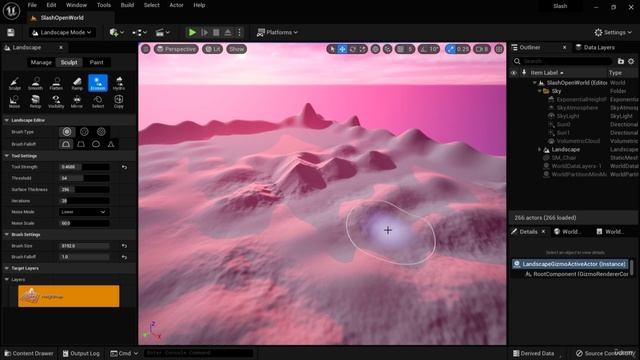The image size is (640, 360).
Task: Open Outliner settings gear
Action: (631, 61)
